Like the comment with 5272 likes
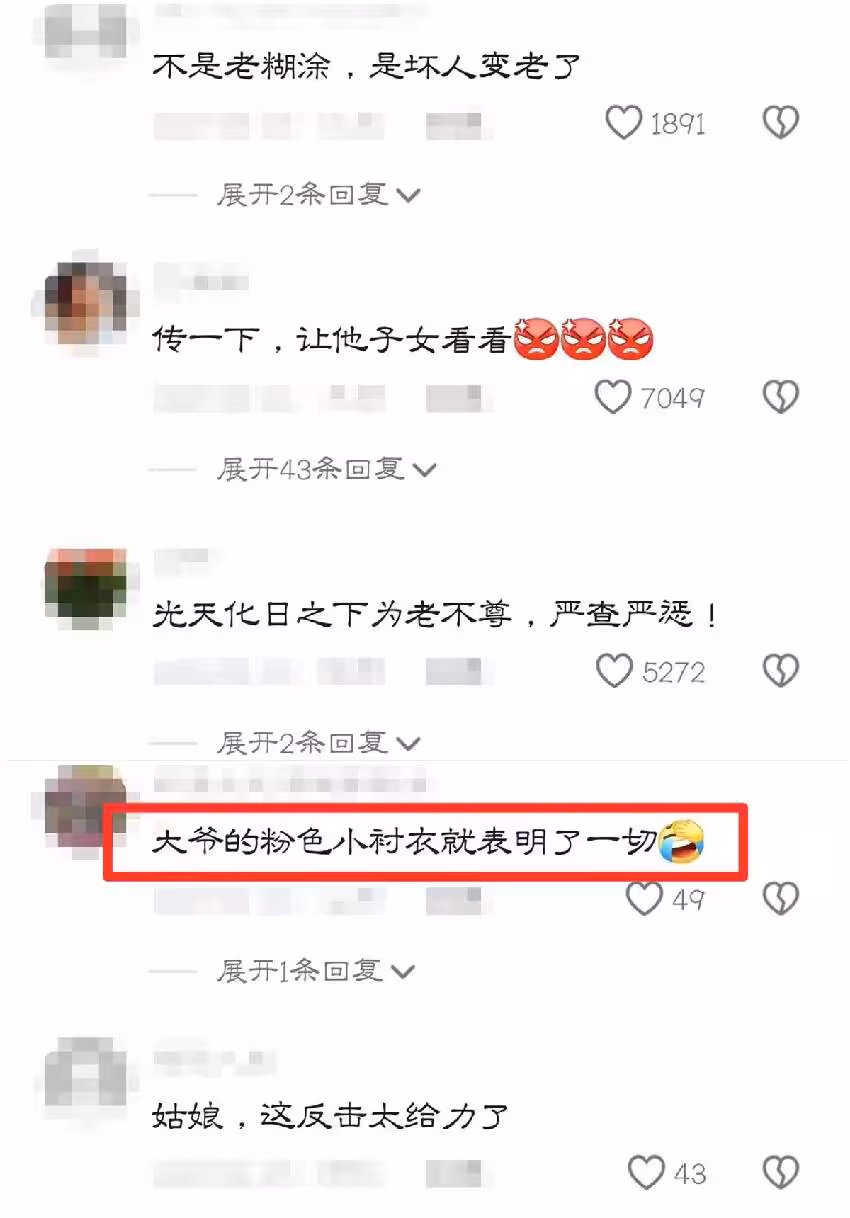 click(x=614, y=671)
